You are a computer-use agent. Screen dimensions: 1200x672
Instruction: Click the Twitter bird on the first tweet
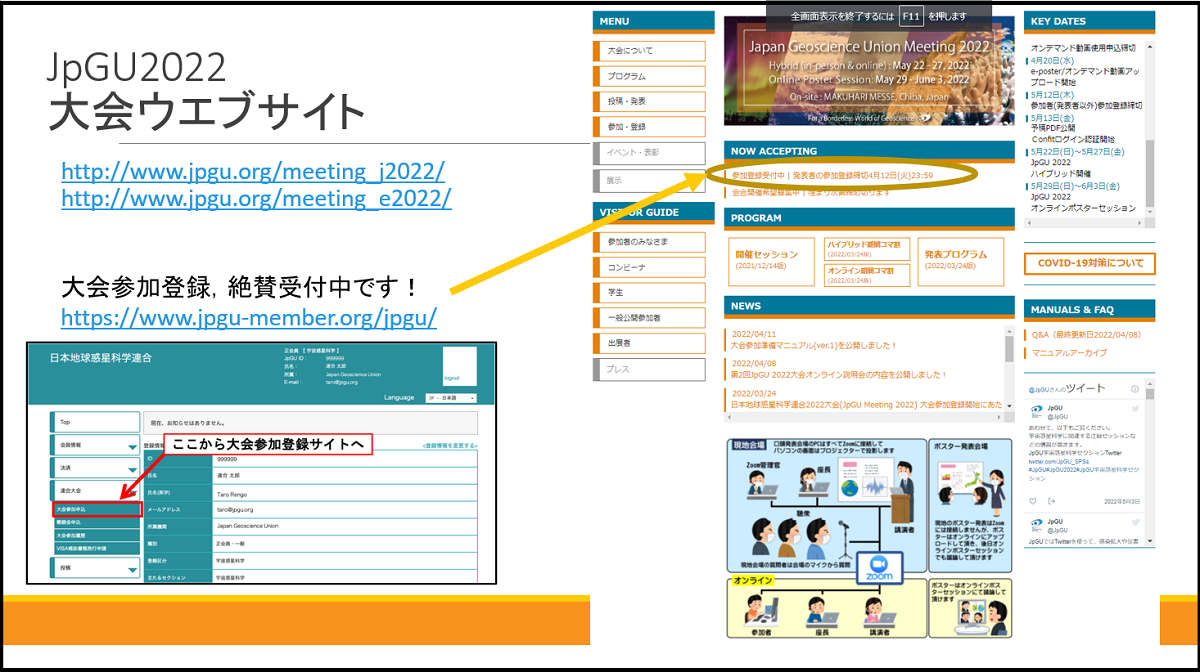1136,410
